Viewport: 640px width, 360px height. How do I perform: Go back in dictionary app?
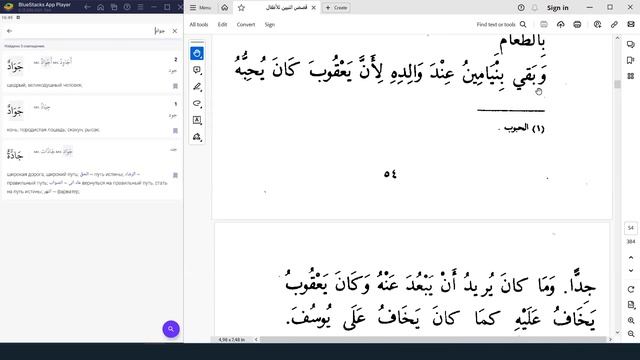[x=9, y=31]
